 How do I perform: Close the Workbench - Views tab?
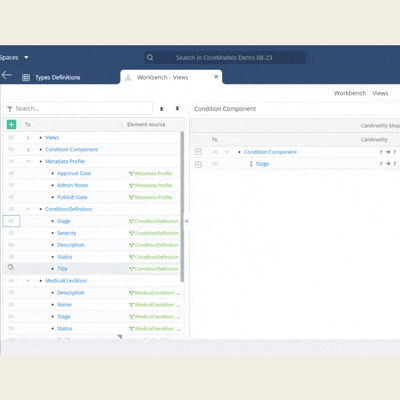point(216,77)
